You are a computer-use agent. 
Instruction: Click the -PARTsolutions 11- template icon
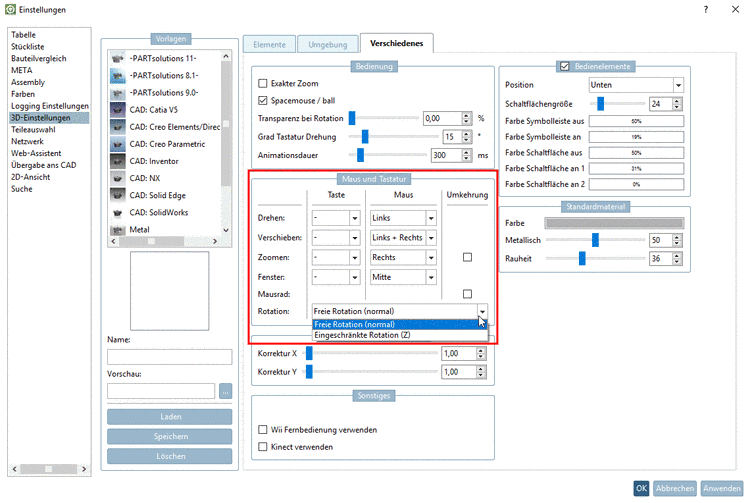[x=118, y=58]
